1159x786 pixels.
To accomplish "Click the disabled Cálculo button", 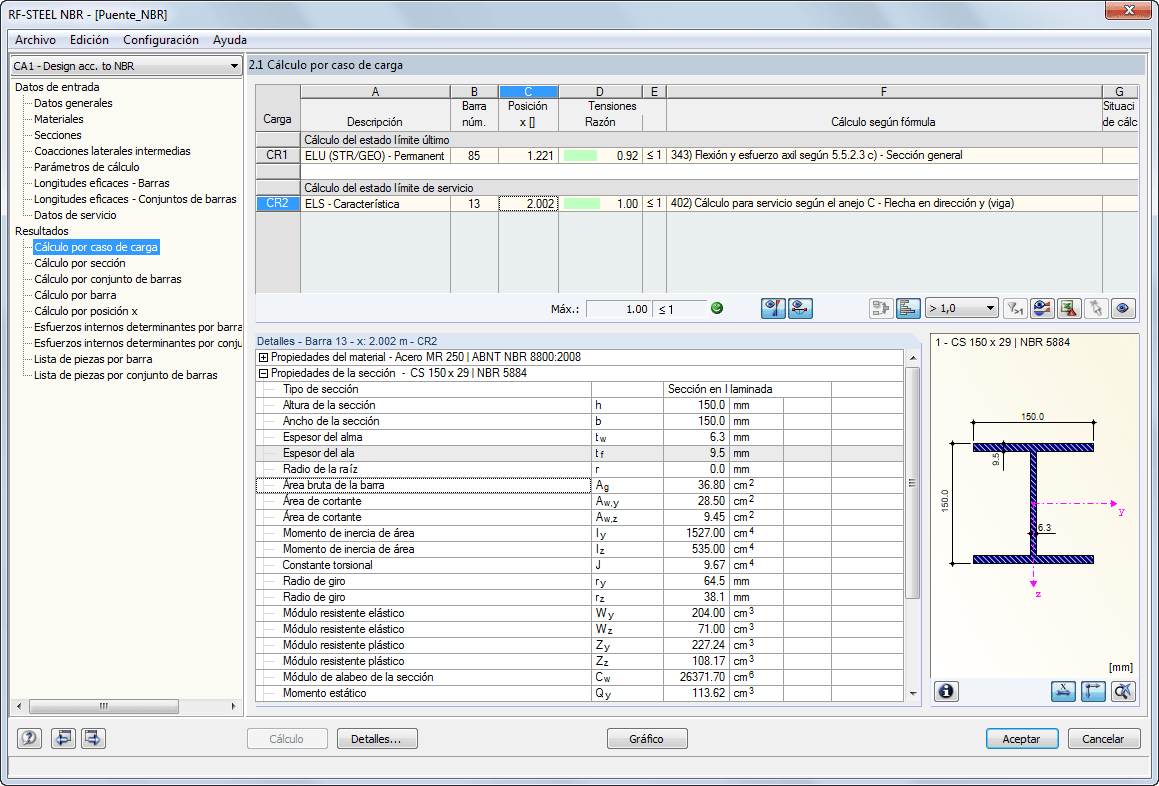I will point(287,739).
